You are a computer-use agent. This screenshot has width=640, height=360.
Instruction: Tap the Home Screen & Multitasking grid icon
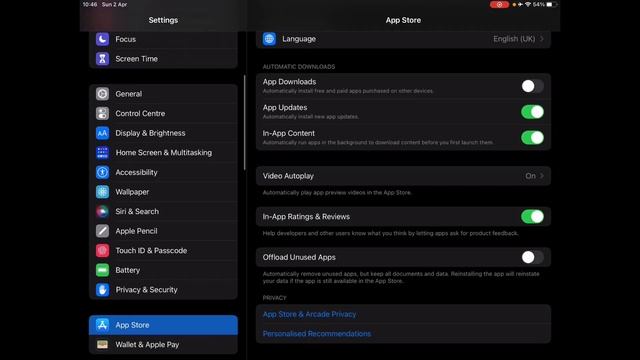tap(102, 153)
